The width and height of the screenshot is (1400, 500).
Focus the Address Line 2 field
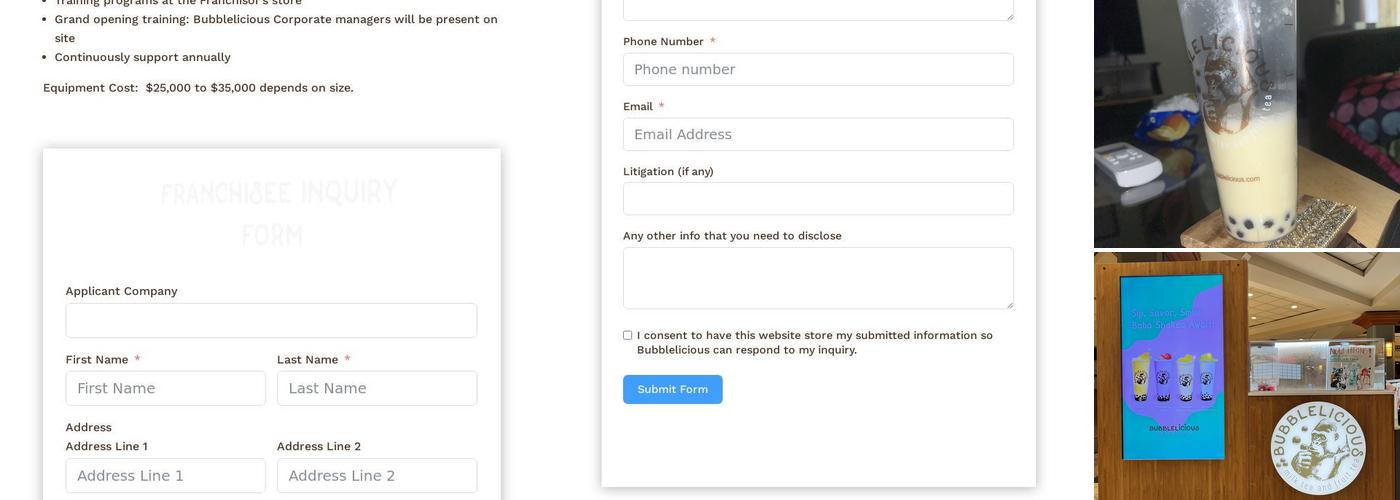377,475
